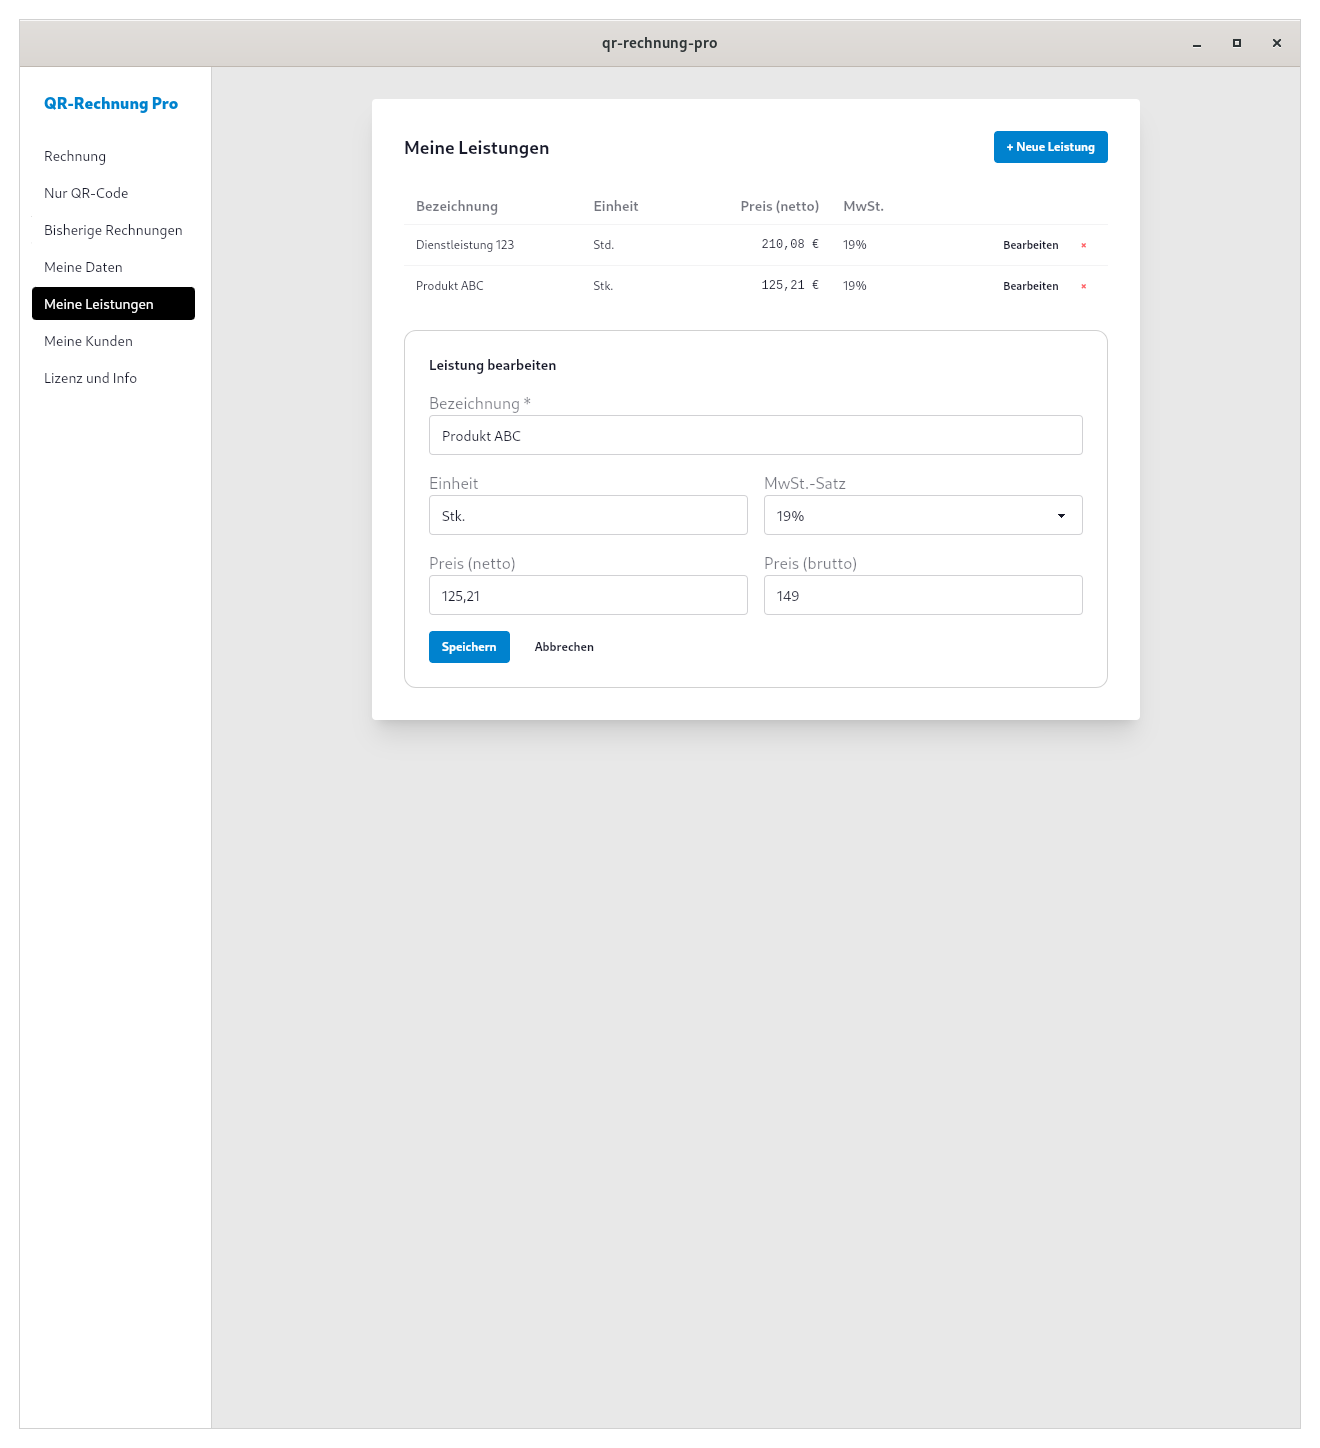Open Lizenz und Info page
Screen dimensions: 1320x1448
[90, 378]
